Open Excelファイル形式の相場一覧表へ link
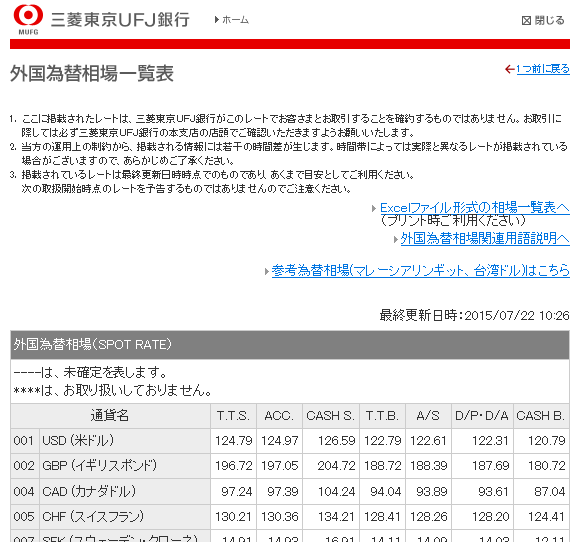The image size is (583, 542). pos(474,207)
